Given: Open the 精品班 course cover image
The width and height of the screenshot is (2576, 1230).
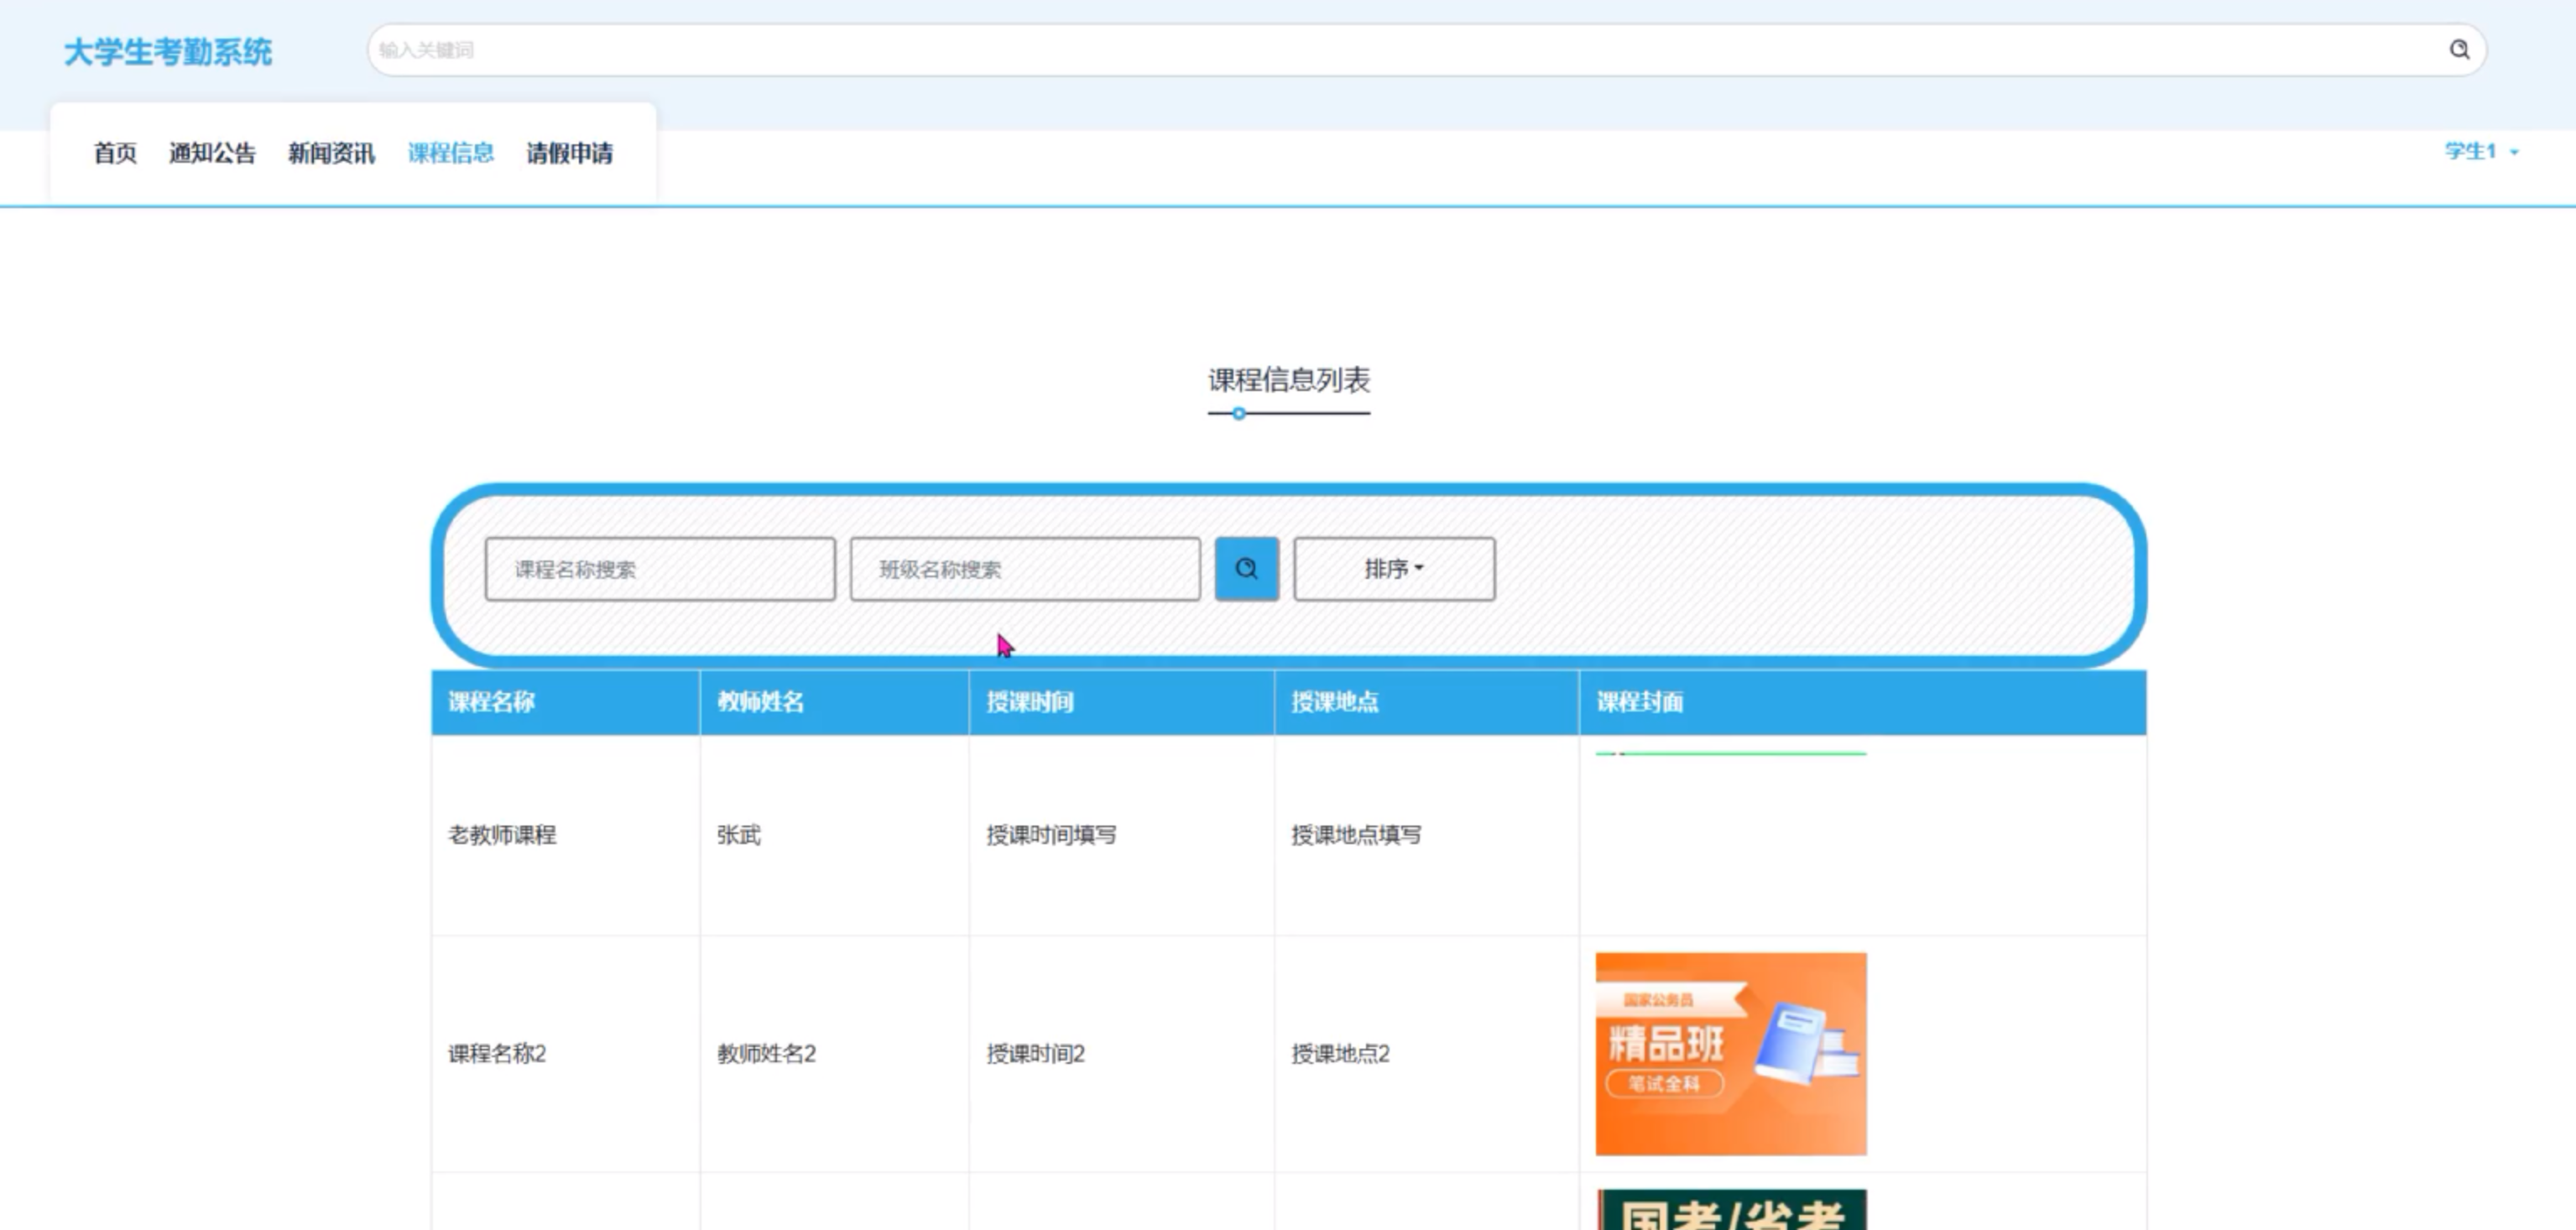Looking at the screenshot, I should (1730, 1054).
